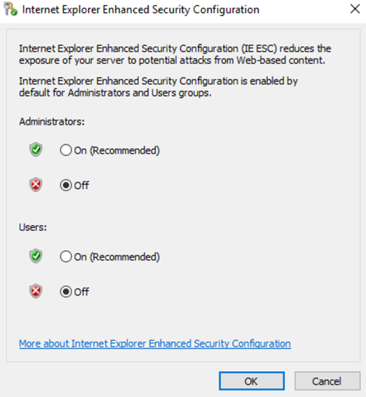Viewport: 366px width, 397px height.
Task: Click the 'On (Recommended)' text label under Administrators
Action: click(117, 151)
